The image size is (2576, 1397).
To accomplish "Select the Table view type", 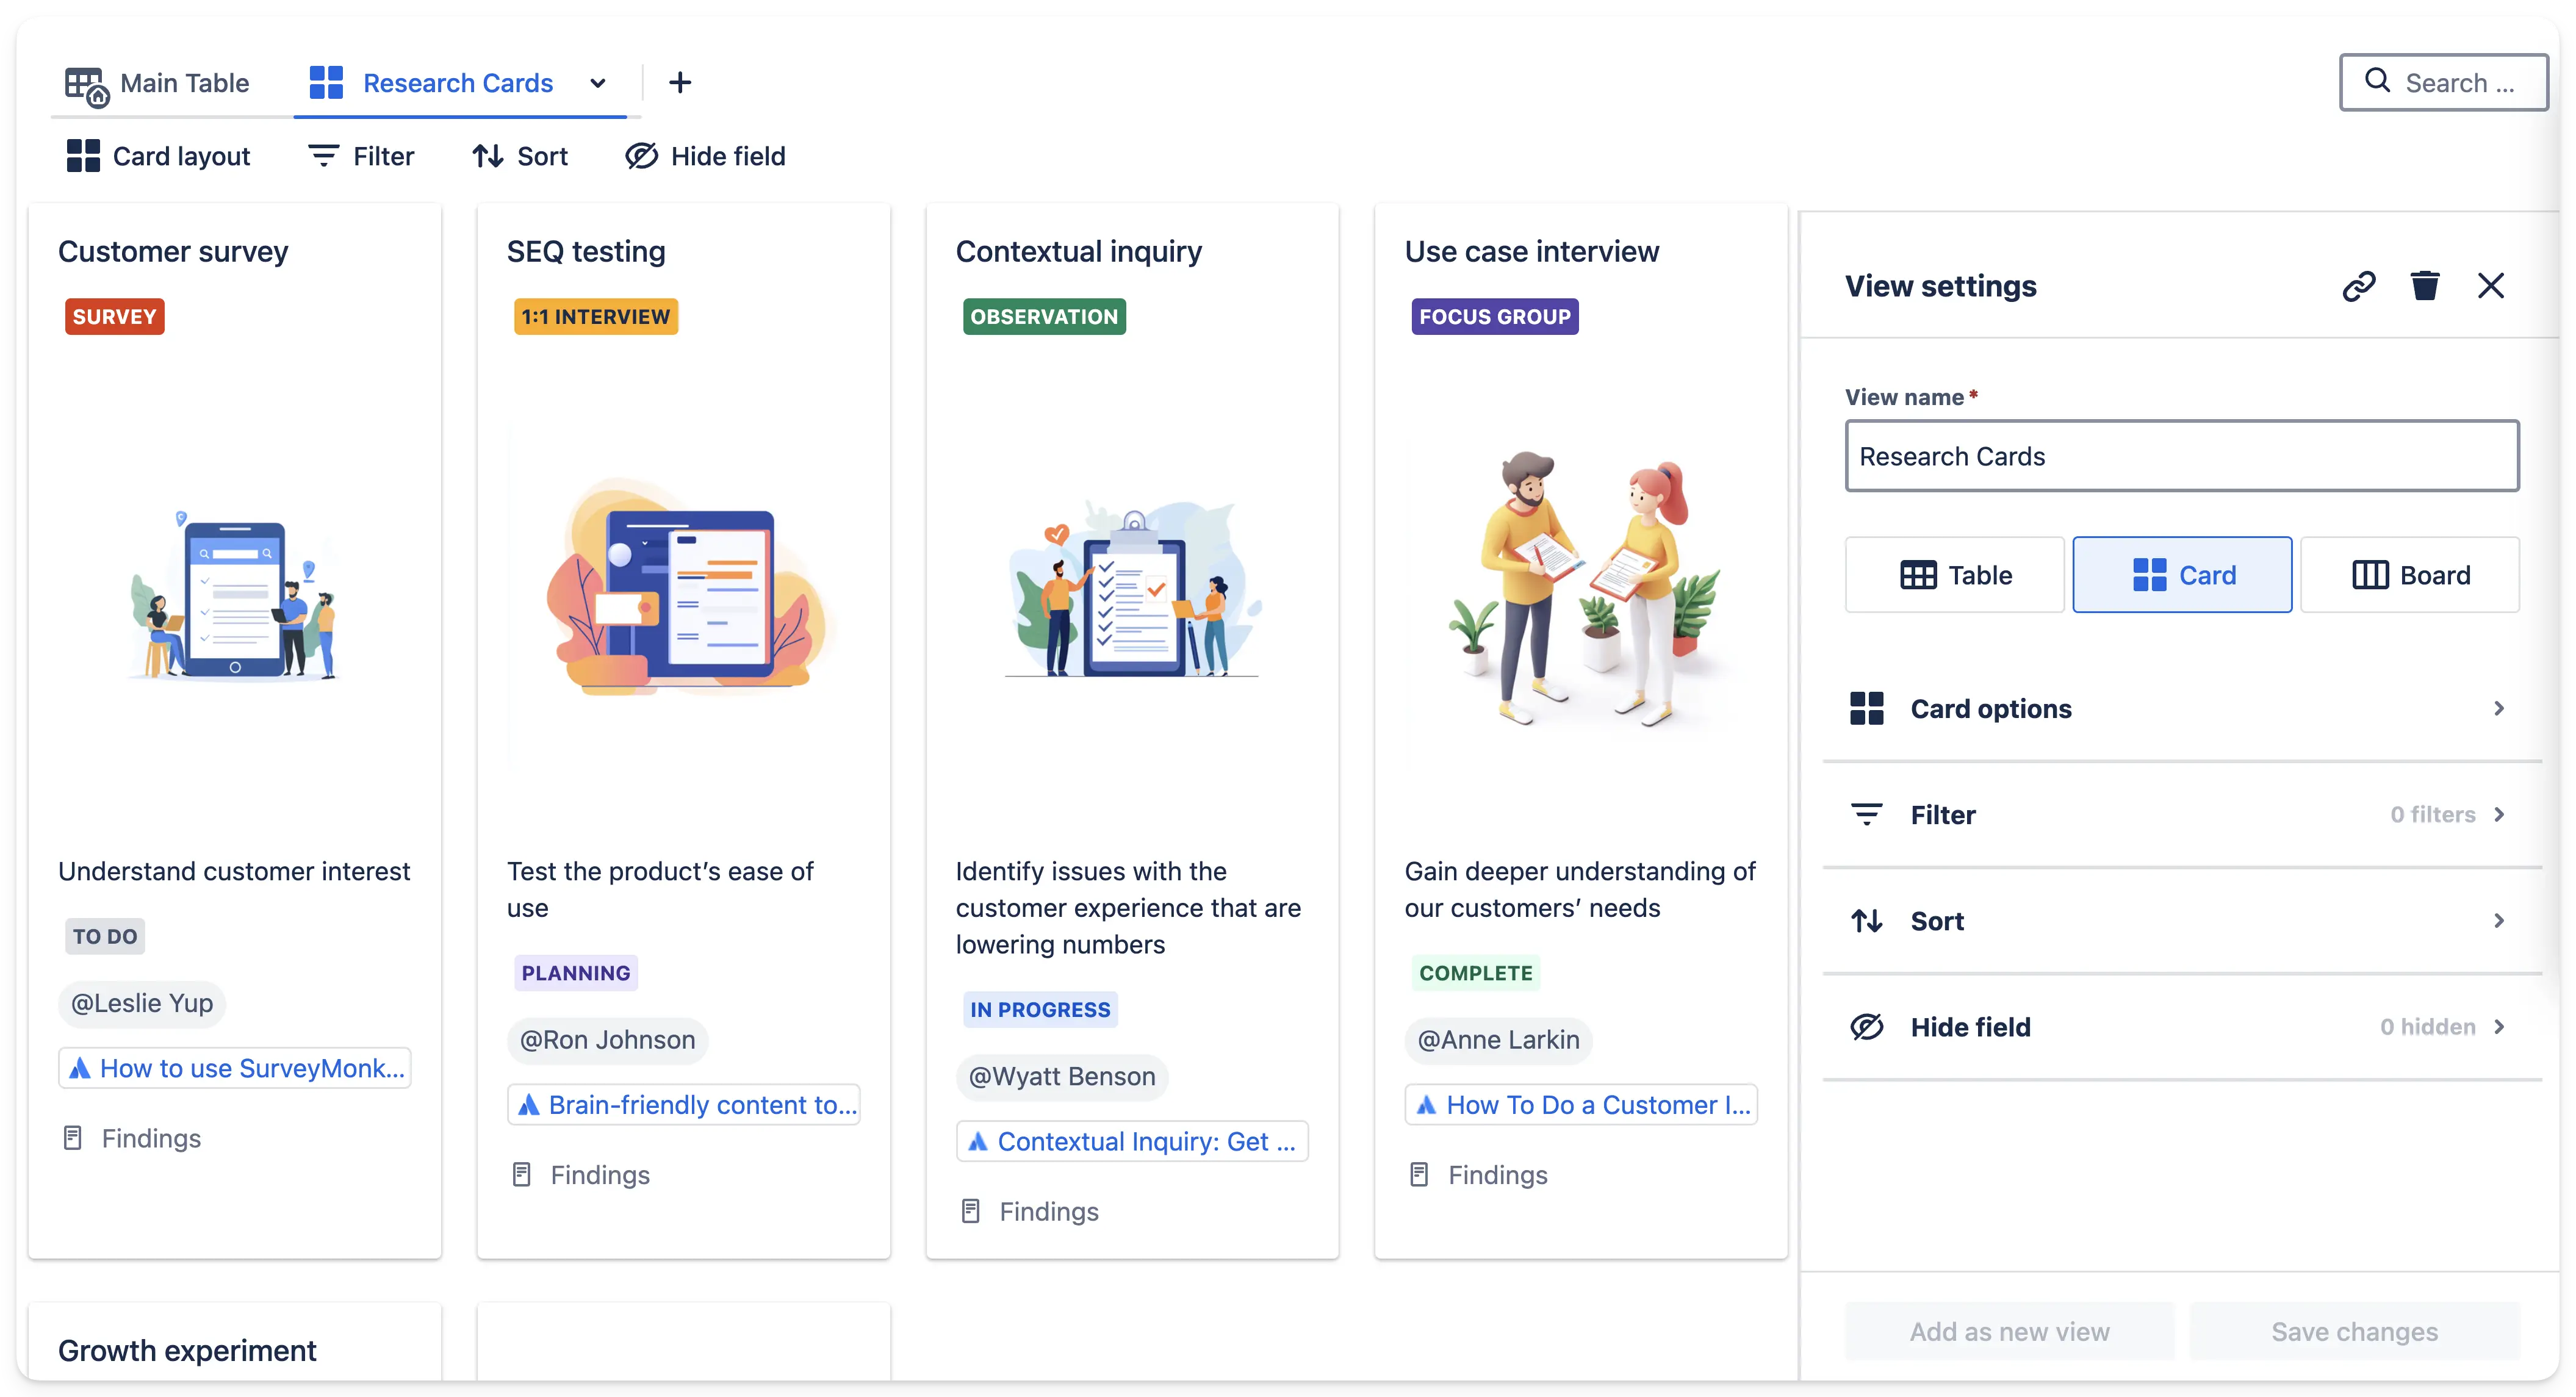I will [x=1954, y=575].
